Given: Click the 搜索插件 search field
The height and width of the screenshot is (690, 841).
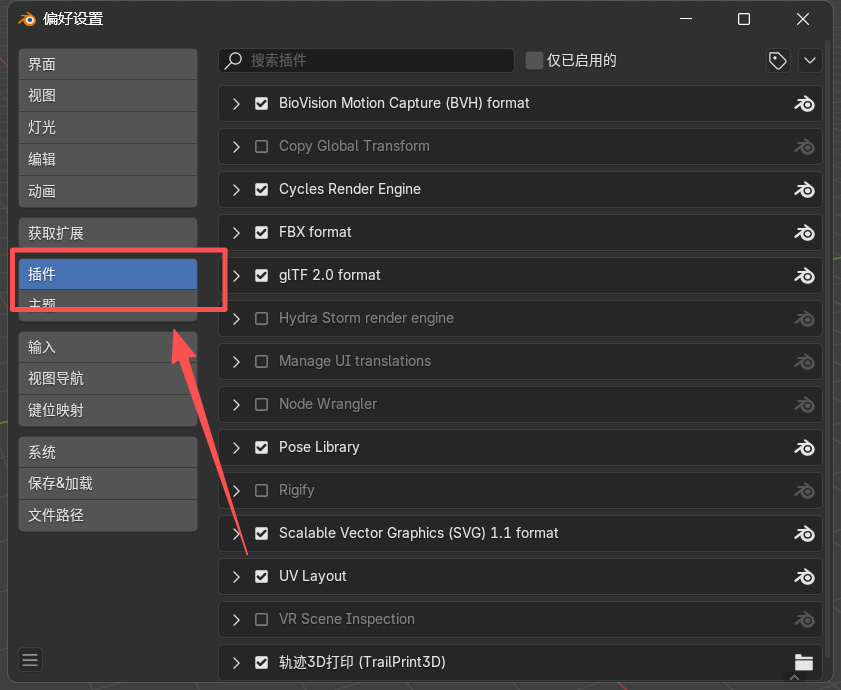Looking at the screenshot, I should pyautogui.click(x=366, y=60).
